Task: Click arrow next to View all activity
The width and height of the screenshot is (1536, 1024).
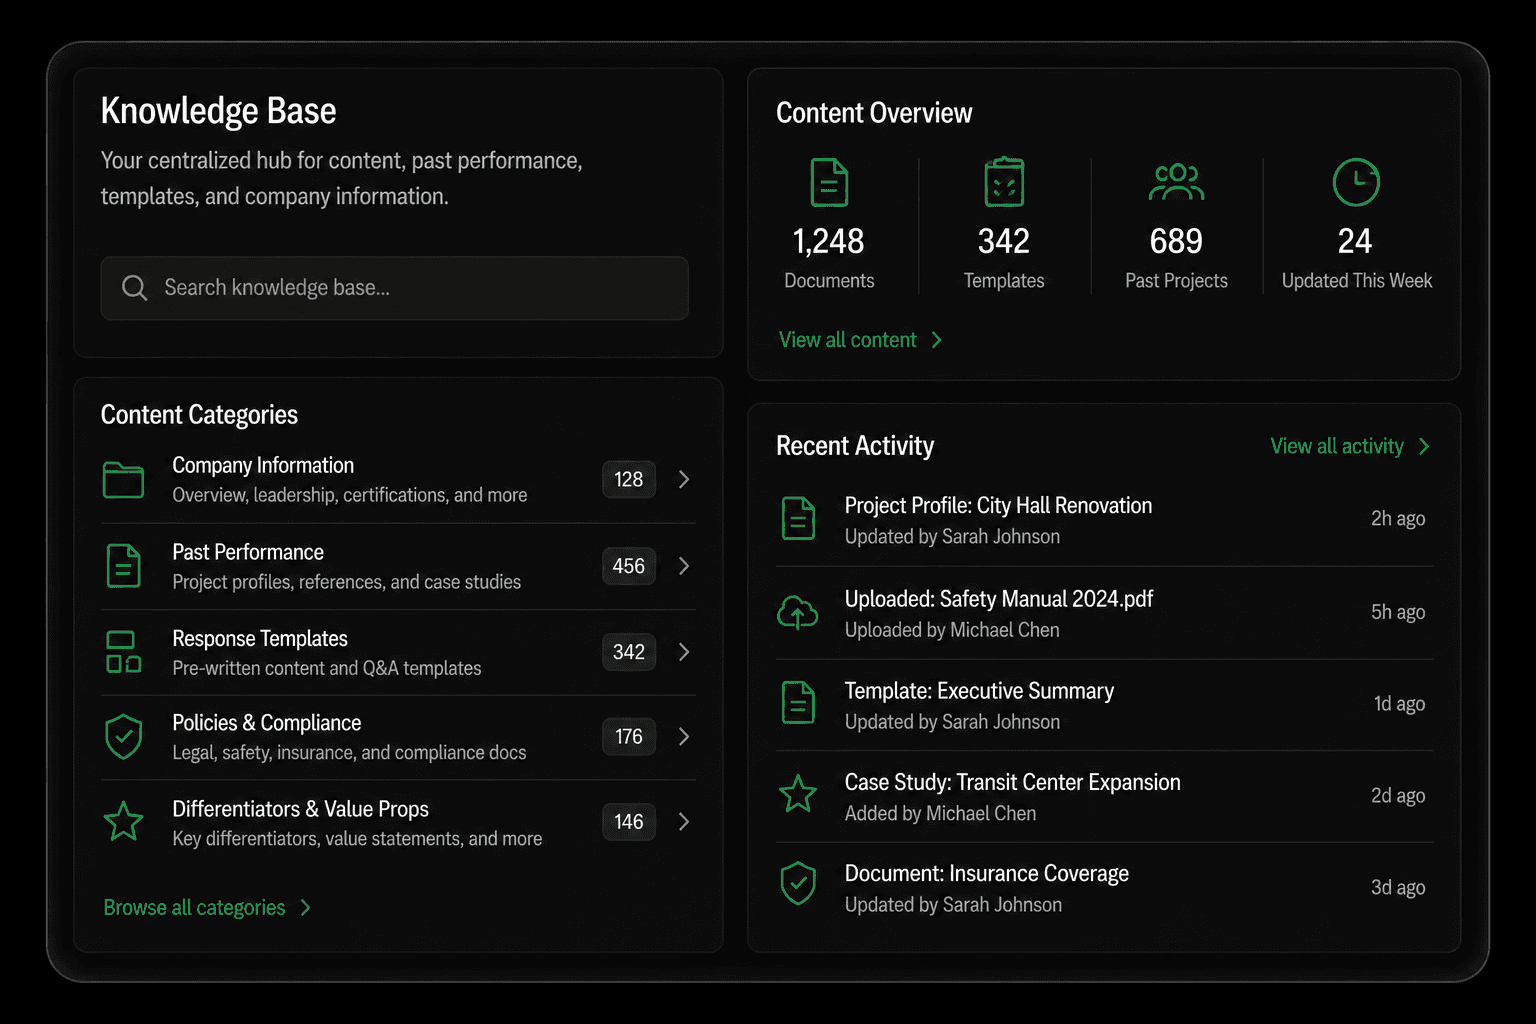Action: pyautogui.click(x=1424, y=446)
